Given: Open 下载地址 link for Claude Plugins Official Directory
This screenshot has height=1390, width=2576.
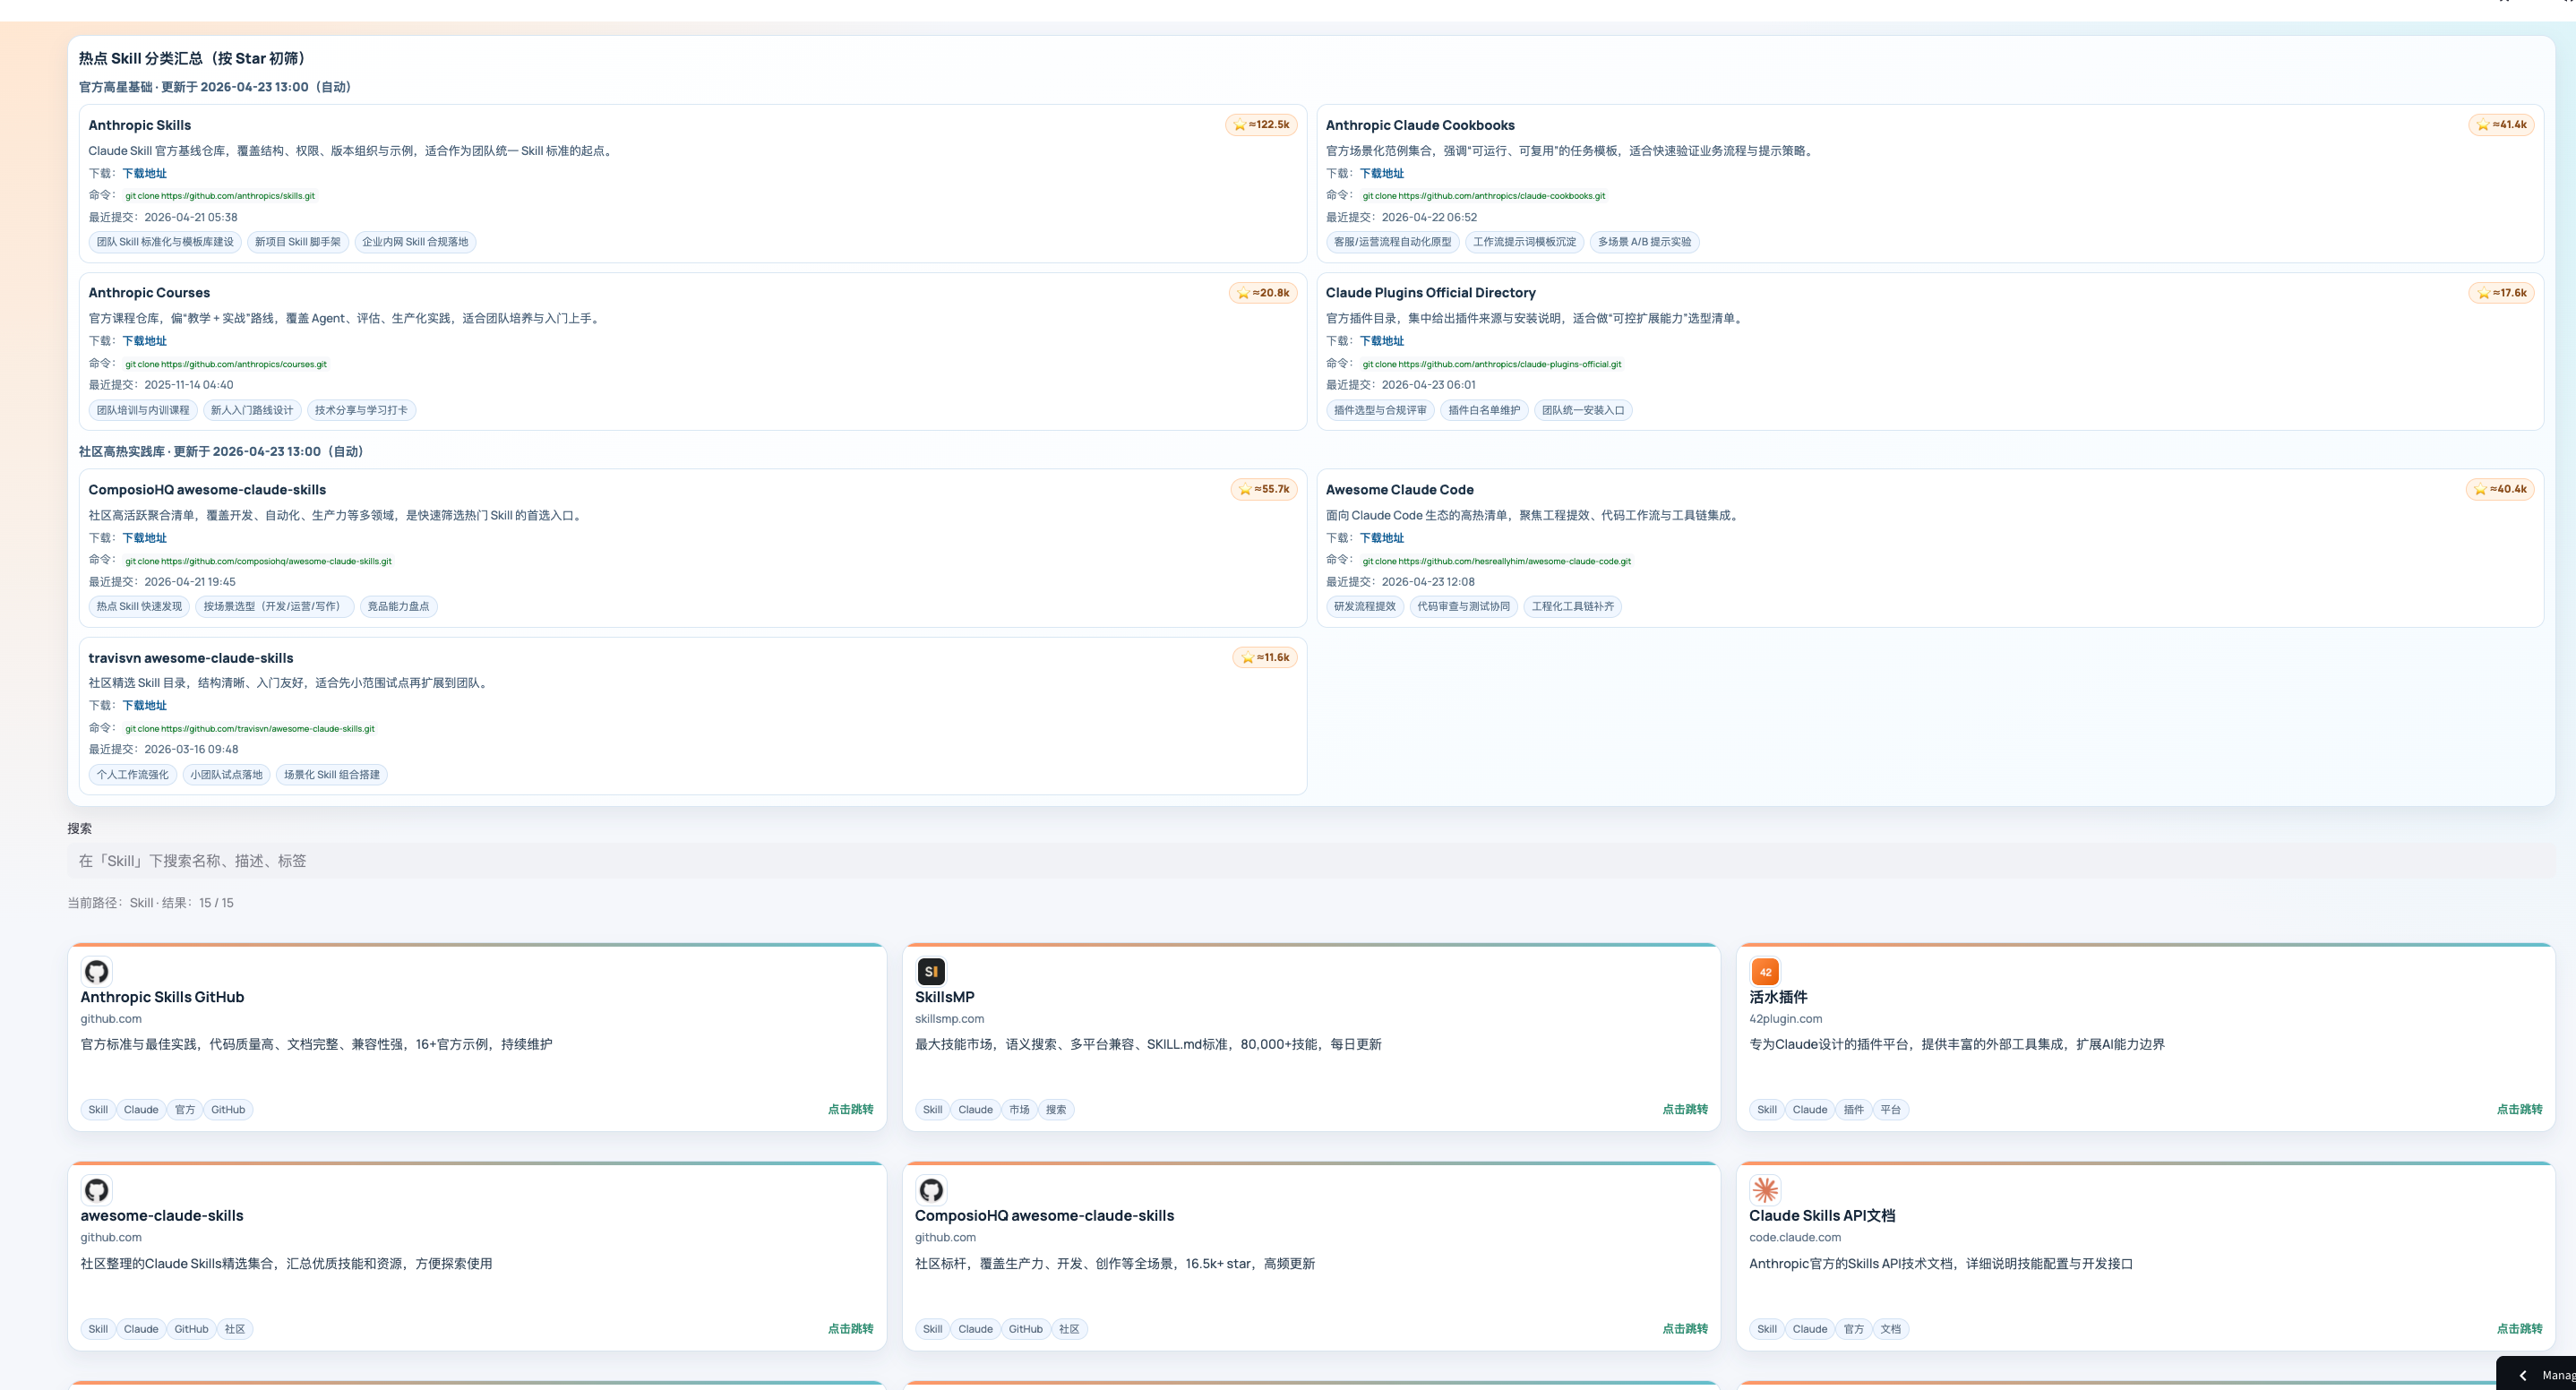Looking at the screenshot, I should 1381,341.
